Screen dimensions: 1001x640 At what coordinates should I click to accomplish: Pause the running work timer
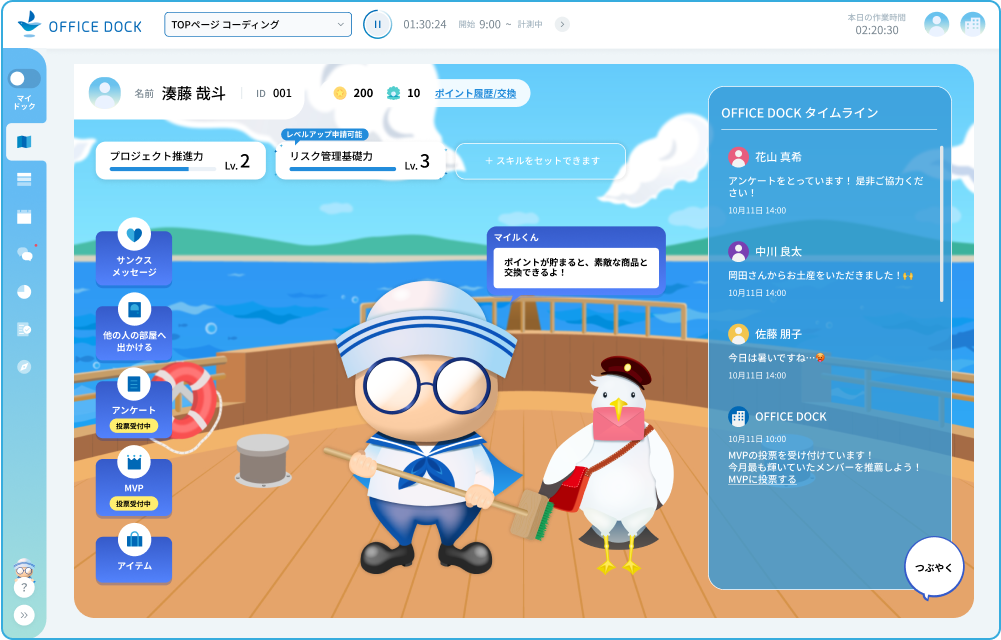click(376, 22)
